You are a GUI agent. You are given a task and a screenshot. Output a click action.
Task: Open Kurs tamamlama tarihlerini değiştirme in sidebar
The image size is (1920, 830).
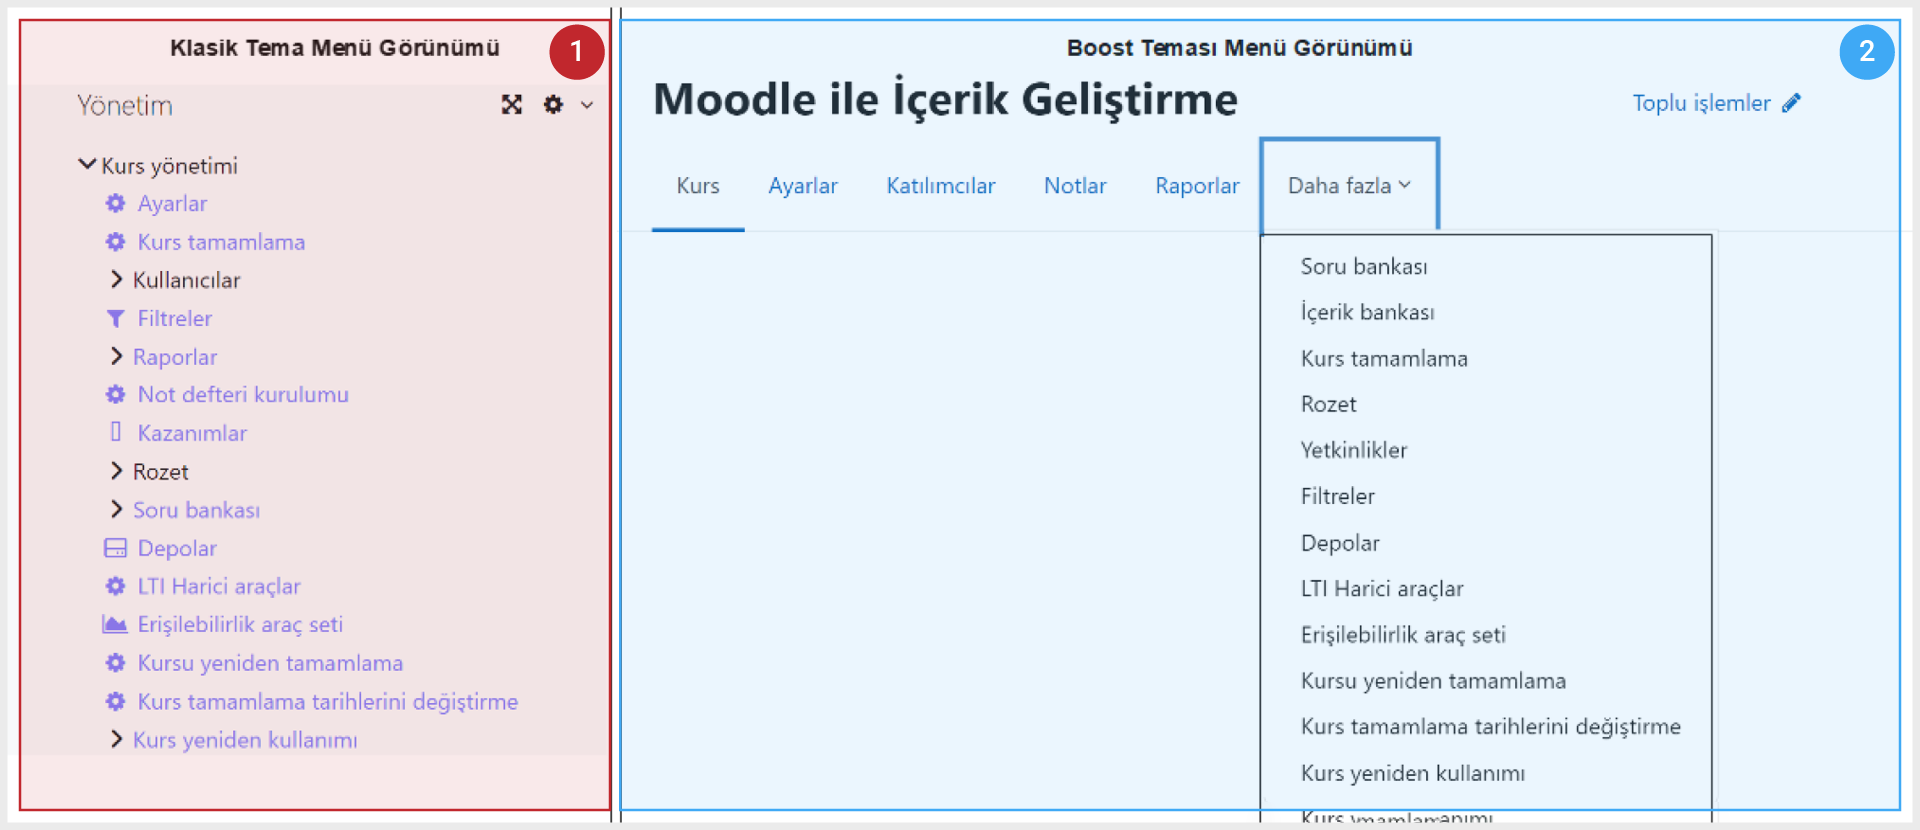point(328,702)
